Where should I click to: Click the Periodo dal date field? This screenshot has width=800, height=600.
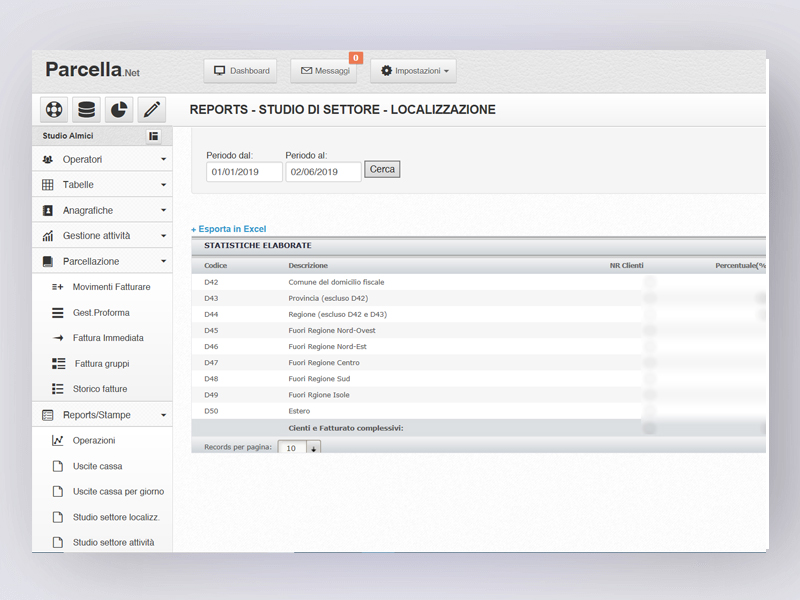pos(244,172)
